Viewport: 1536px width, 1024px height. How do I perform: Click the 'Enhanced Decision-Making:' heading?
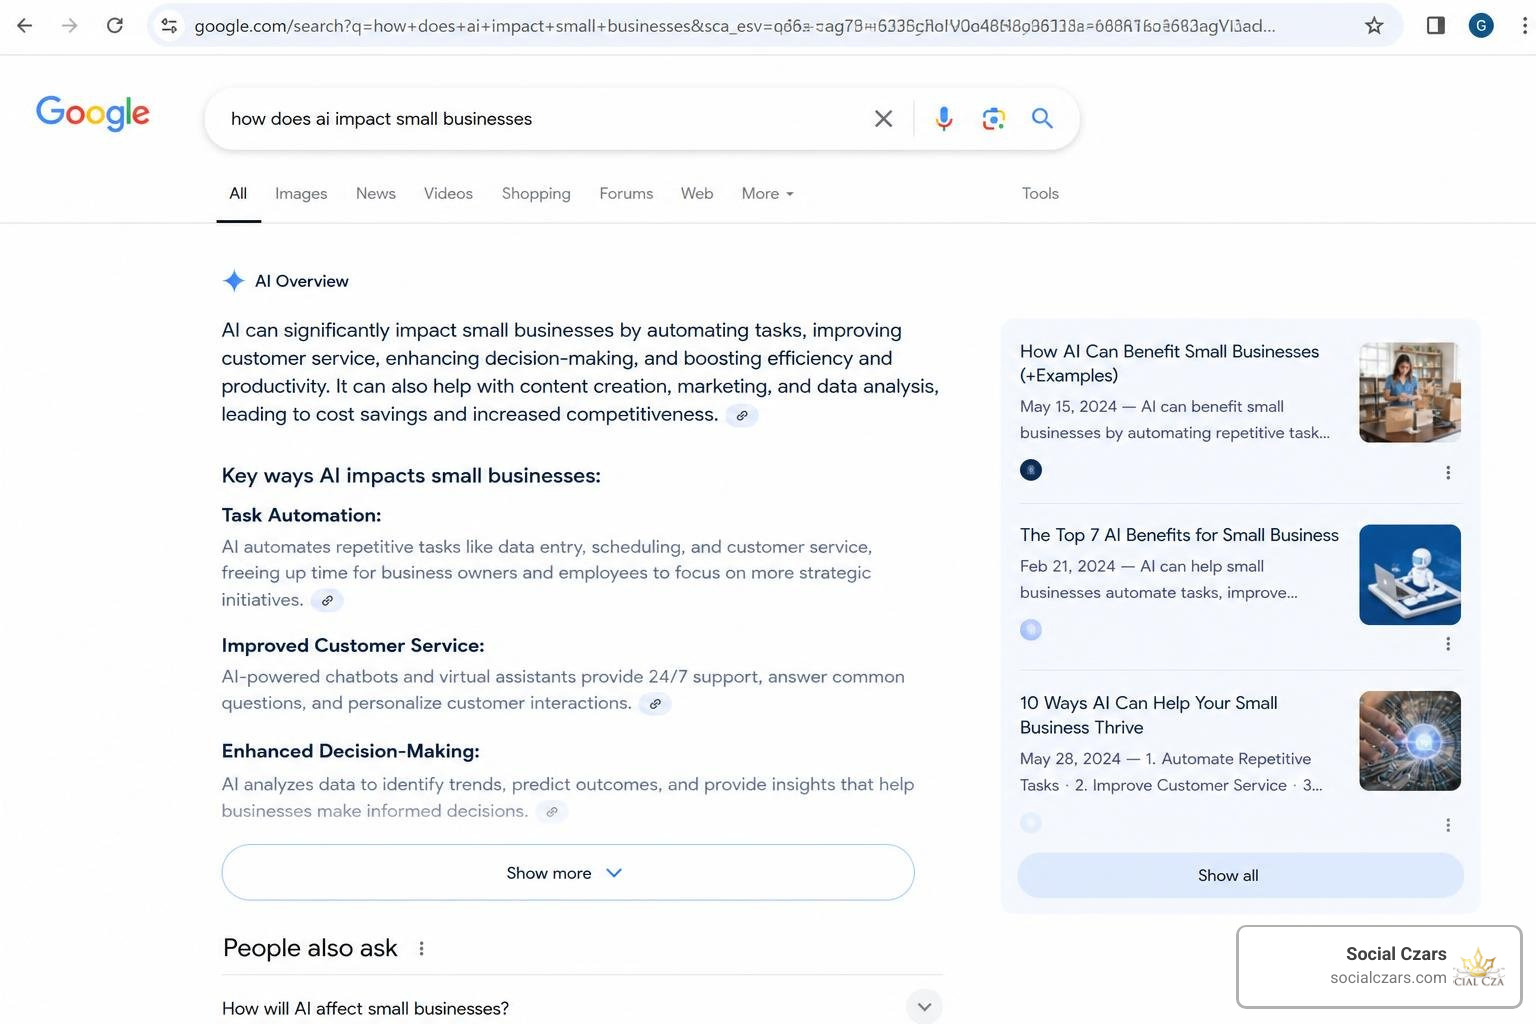[x=350, y=751]
